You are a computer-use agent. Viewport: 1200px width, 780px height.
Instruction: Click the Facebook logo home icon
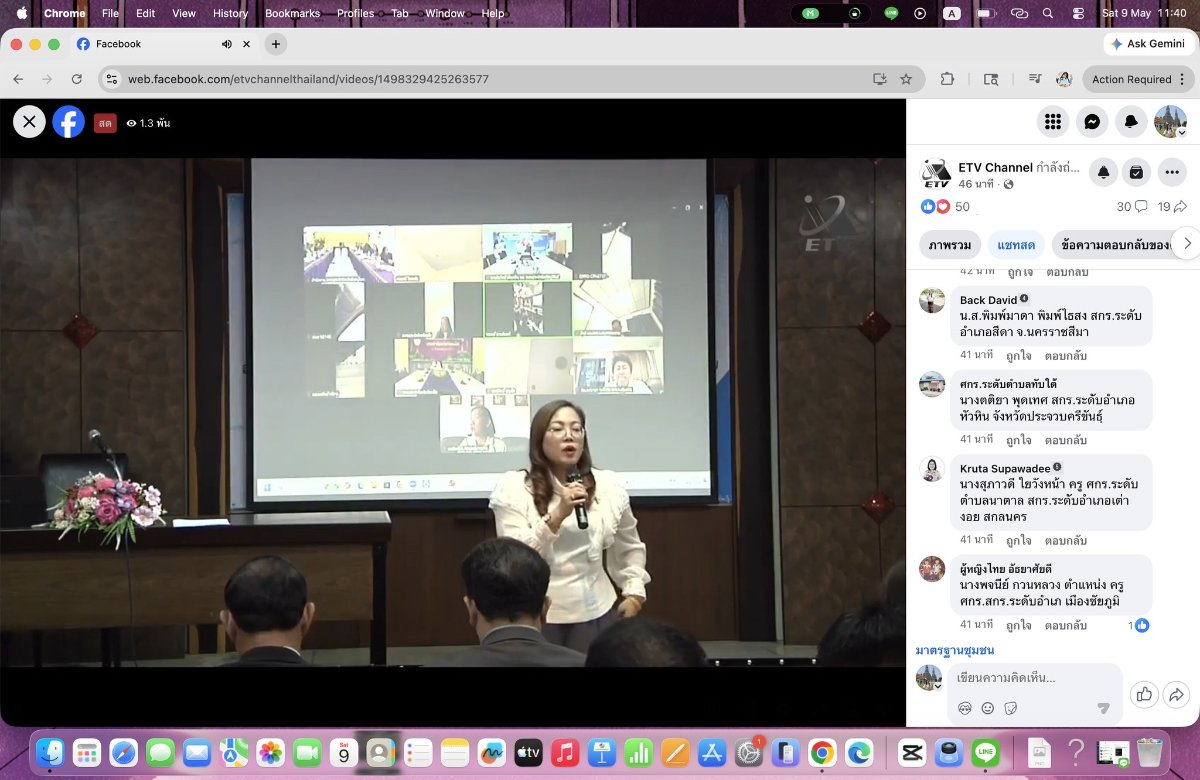pos(69,122)
